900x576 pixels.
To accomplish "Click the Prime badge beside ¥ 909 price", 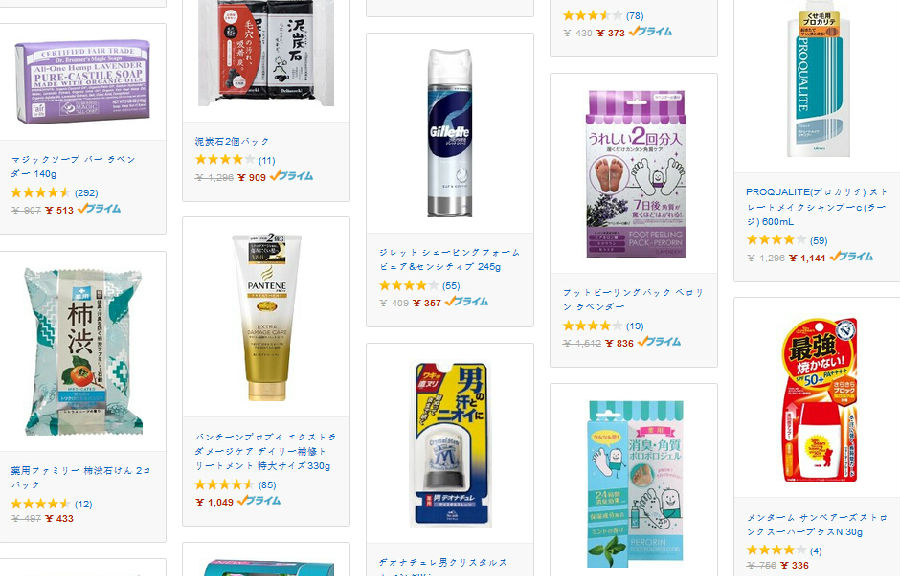I will click(x=292, y=176).
